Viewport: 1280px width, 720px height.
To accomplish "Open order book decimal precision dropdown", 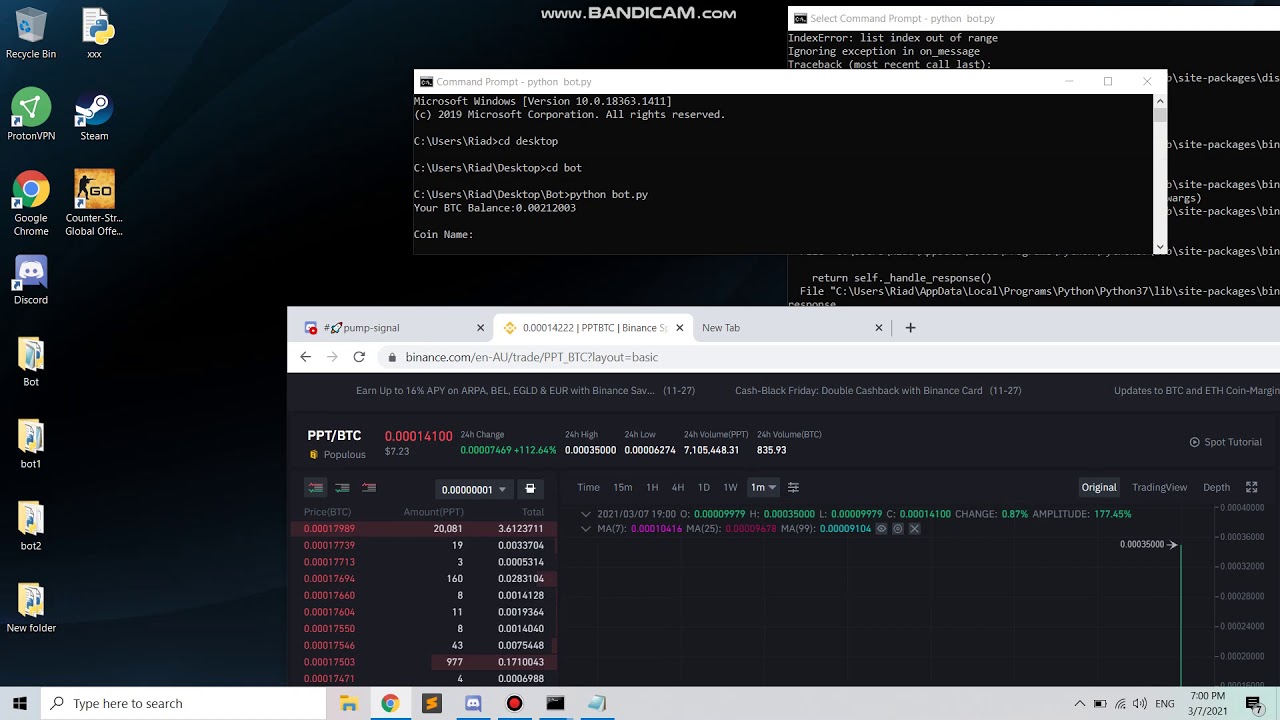I will [474, 489].
